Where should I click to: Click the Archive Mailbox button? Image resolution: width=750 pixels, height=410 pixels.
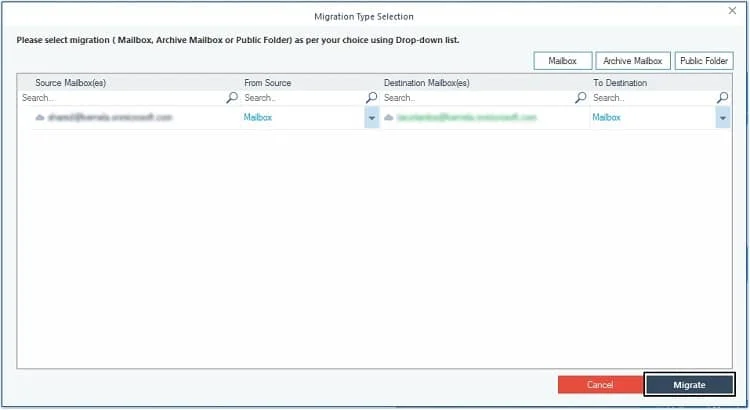click(x=633, y=61)
